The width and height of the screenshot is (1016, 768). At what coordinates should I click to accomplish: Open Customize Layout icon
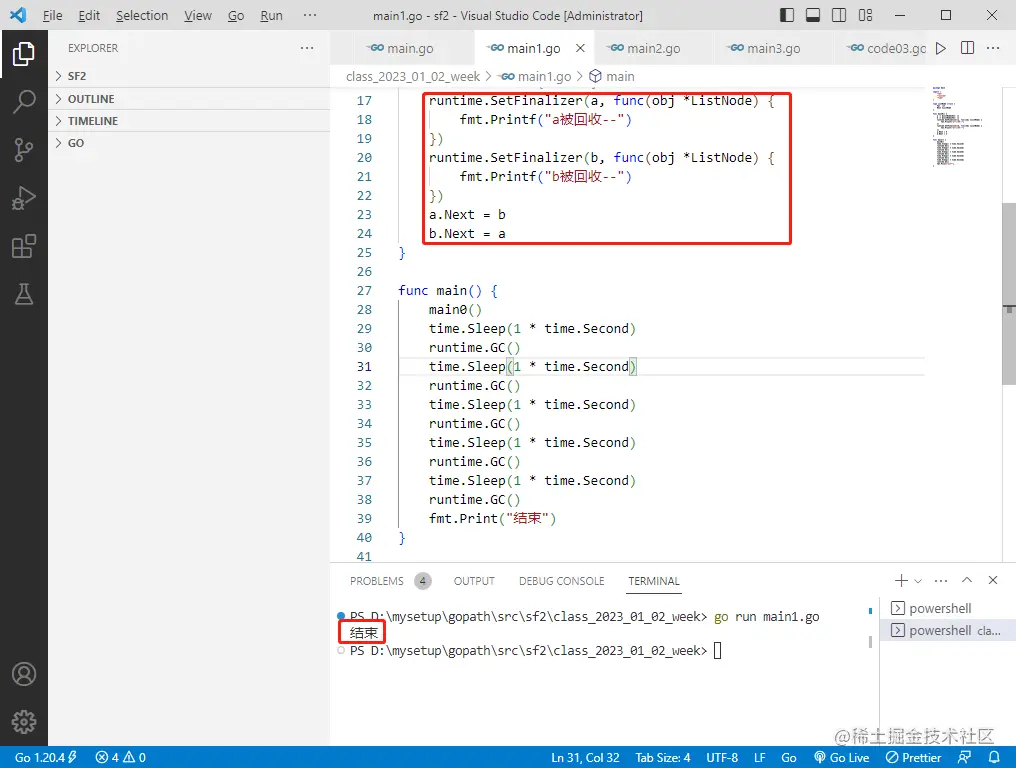[x=865, y=15]
